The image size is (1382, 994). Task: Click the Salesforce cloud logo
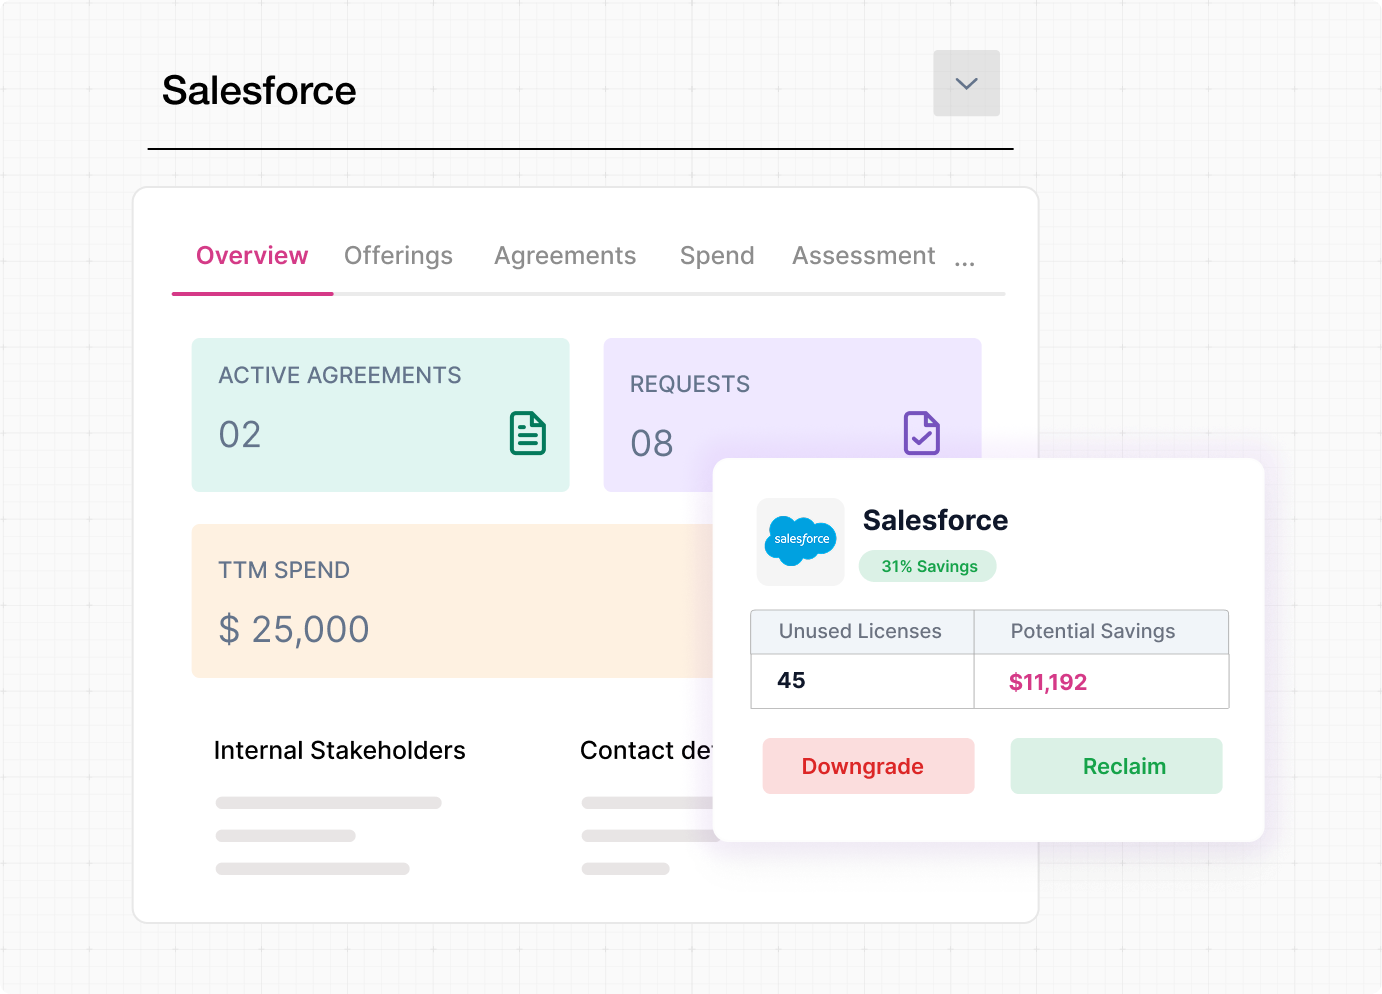click(x=801, y=541)
